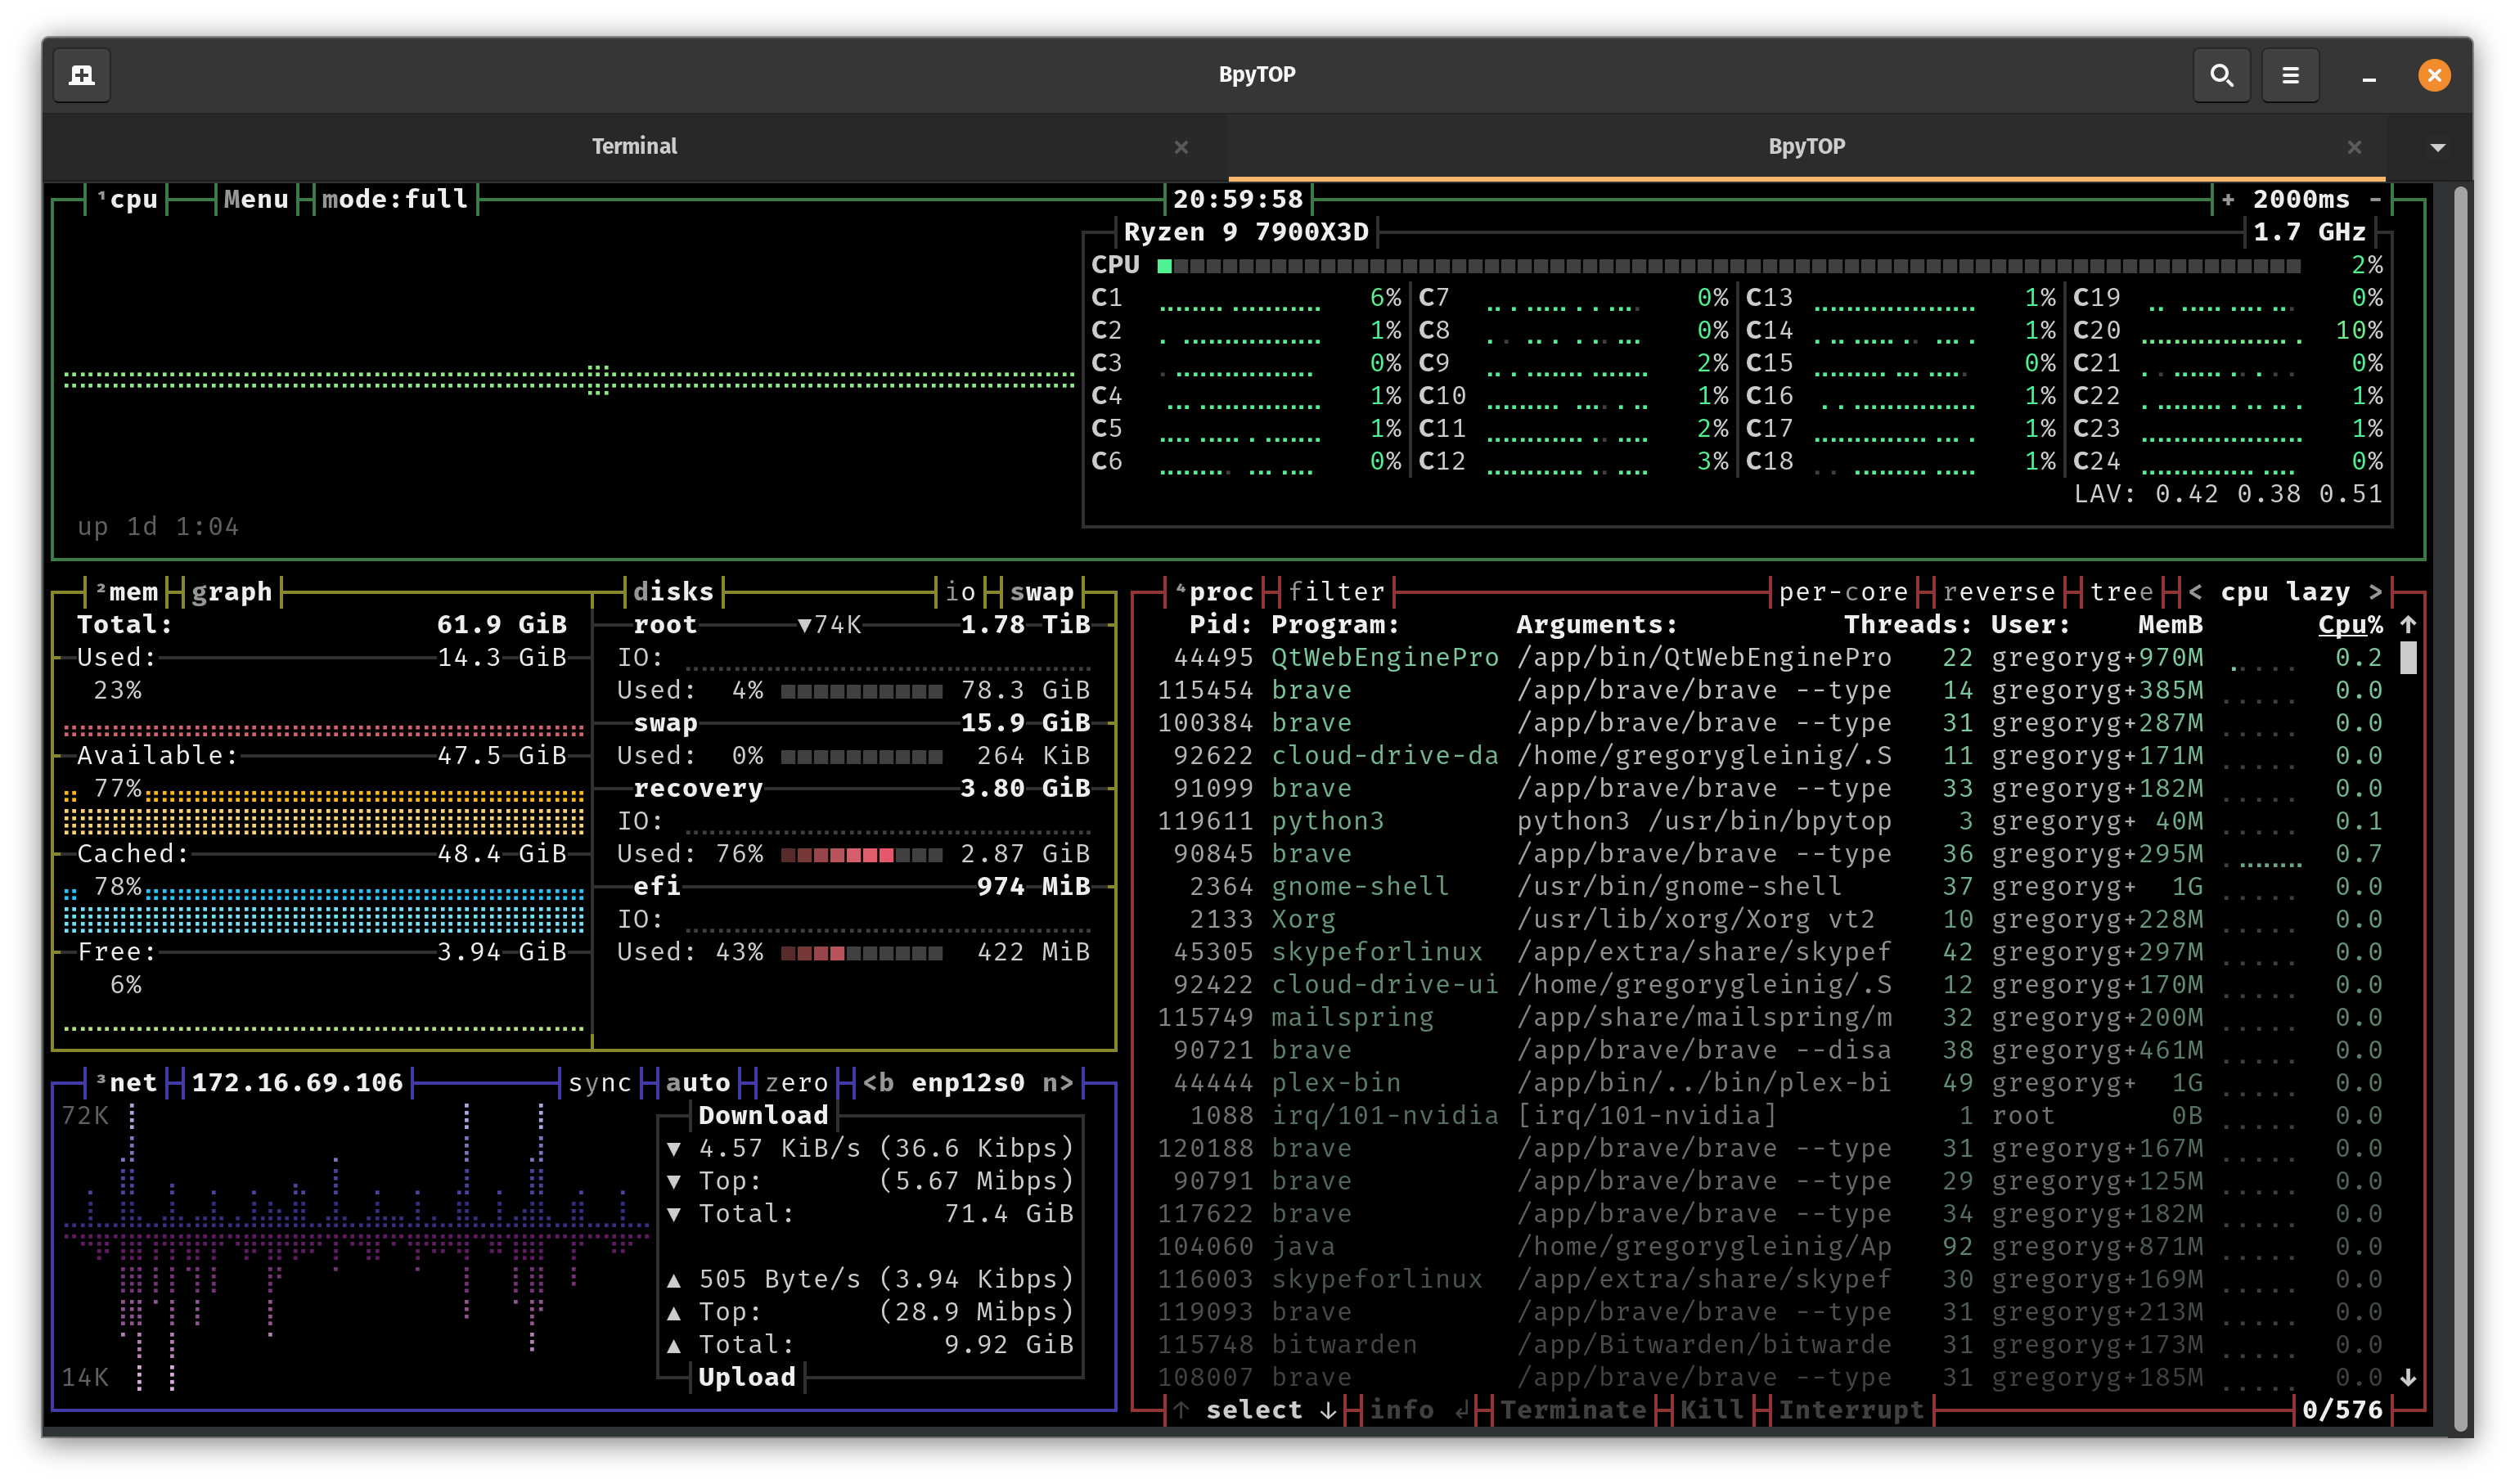Click the new tab icon in header bar
Screen dimensions: 2515x1484
(x=82, y=75)
